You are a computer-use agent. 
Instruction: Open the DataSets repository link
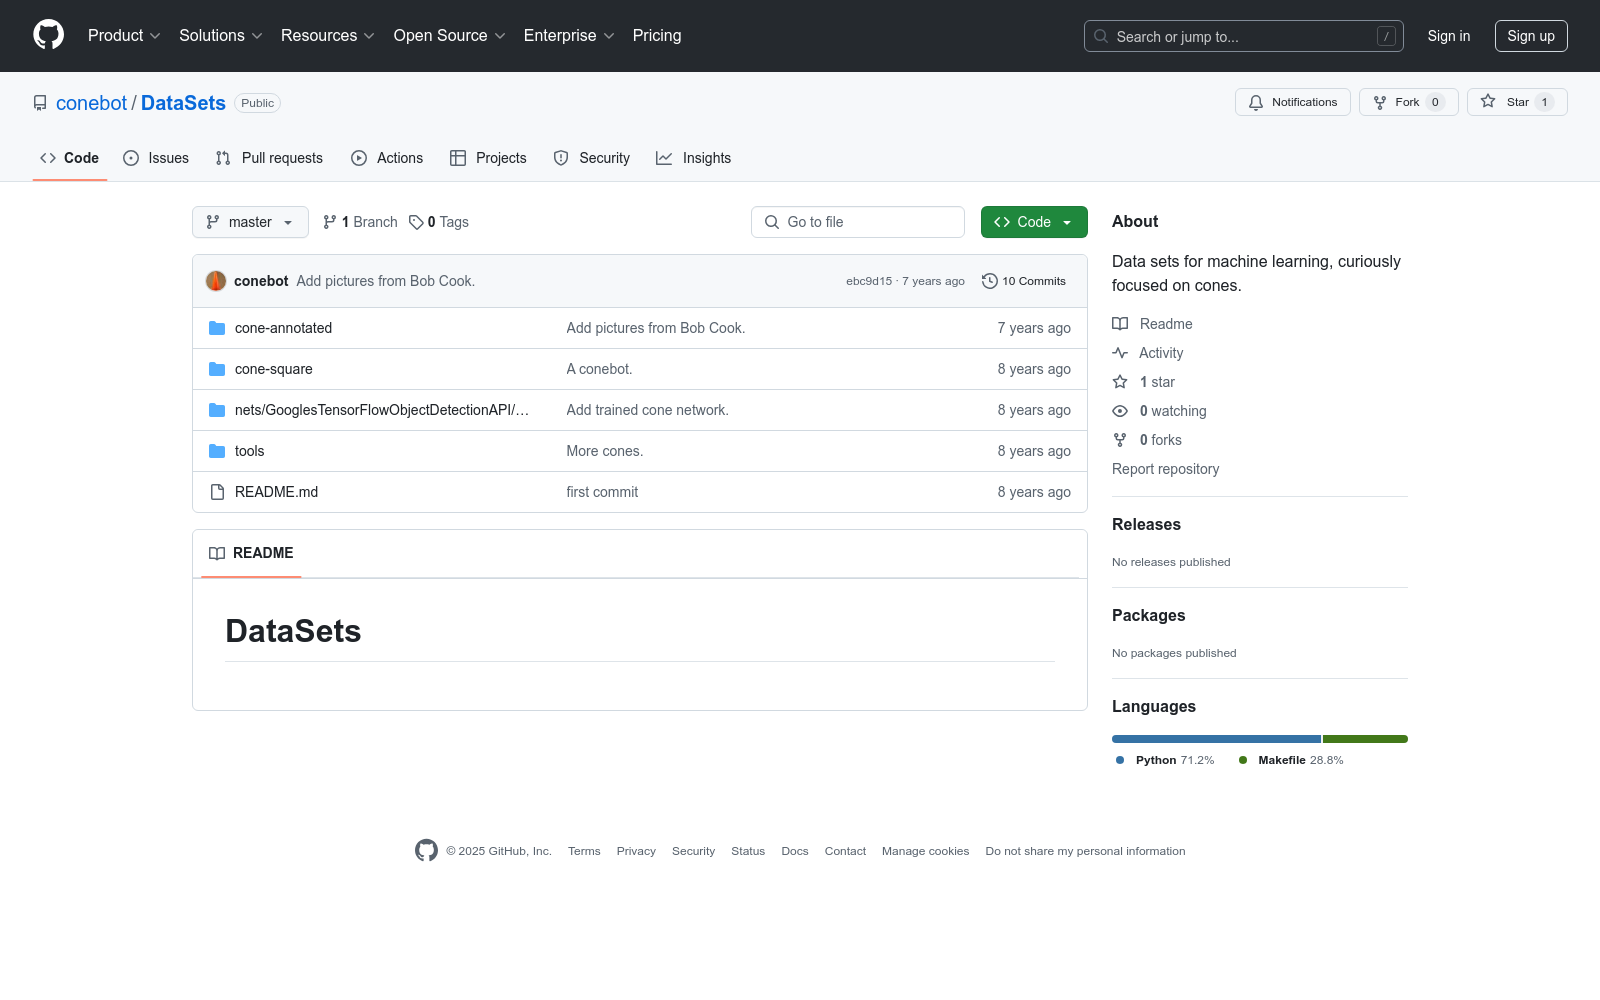(183, 103)
